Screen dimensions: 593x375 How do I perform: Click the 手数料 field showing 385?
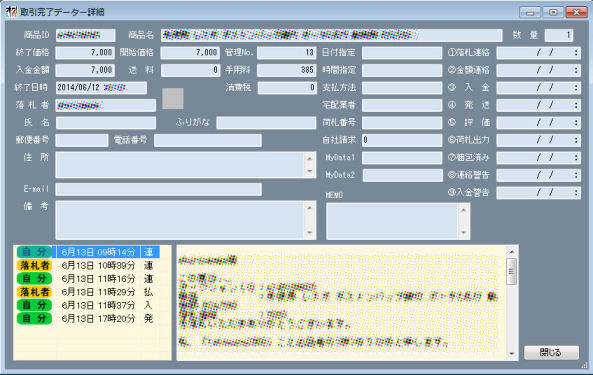(287, 70)
